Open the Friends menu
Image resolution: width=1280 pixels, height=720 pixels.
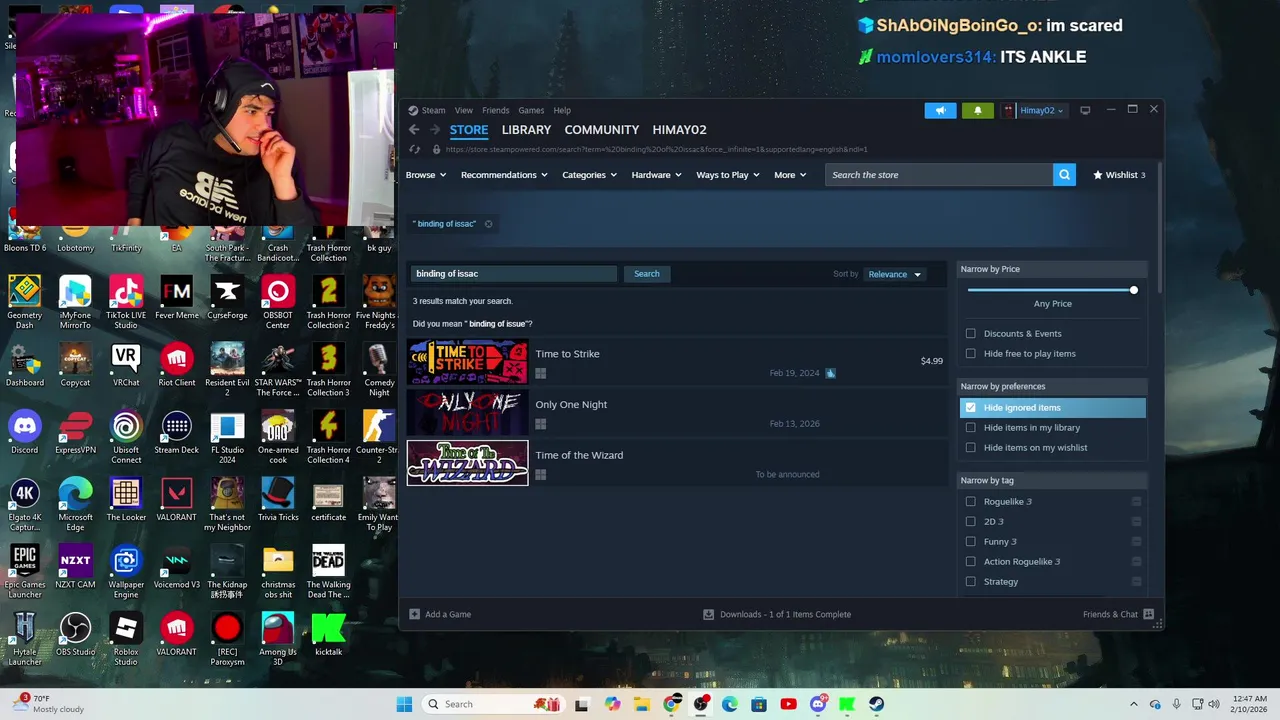(x=496, y=111)
